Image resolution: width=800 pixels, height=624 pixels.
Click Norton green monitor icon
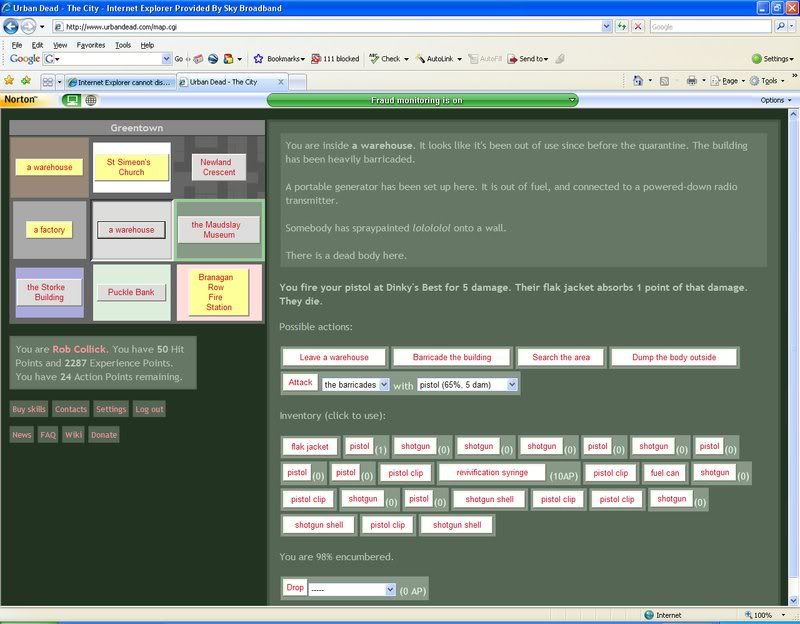pos(71,100)
